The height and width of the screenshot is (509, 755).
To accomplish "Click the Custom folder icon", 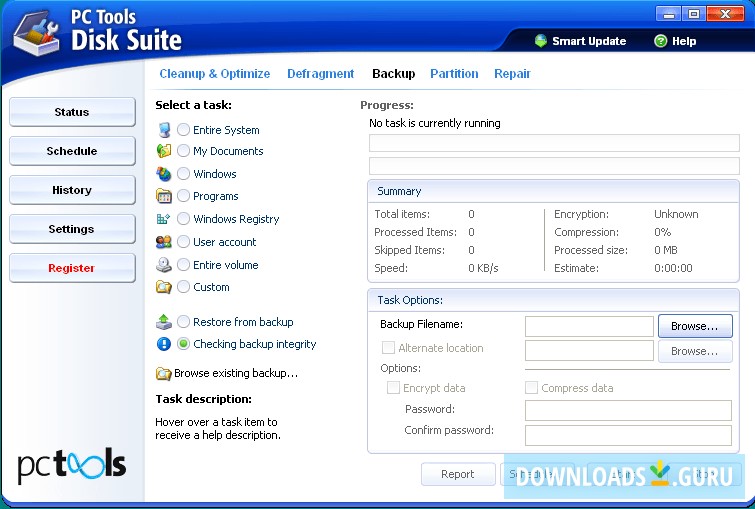I will (164, 287).
